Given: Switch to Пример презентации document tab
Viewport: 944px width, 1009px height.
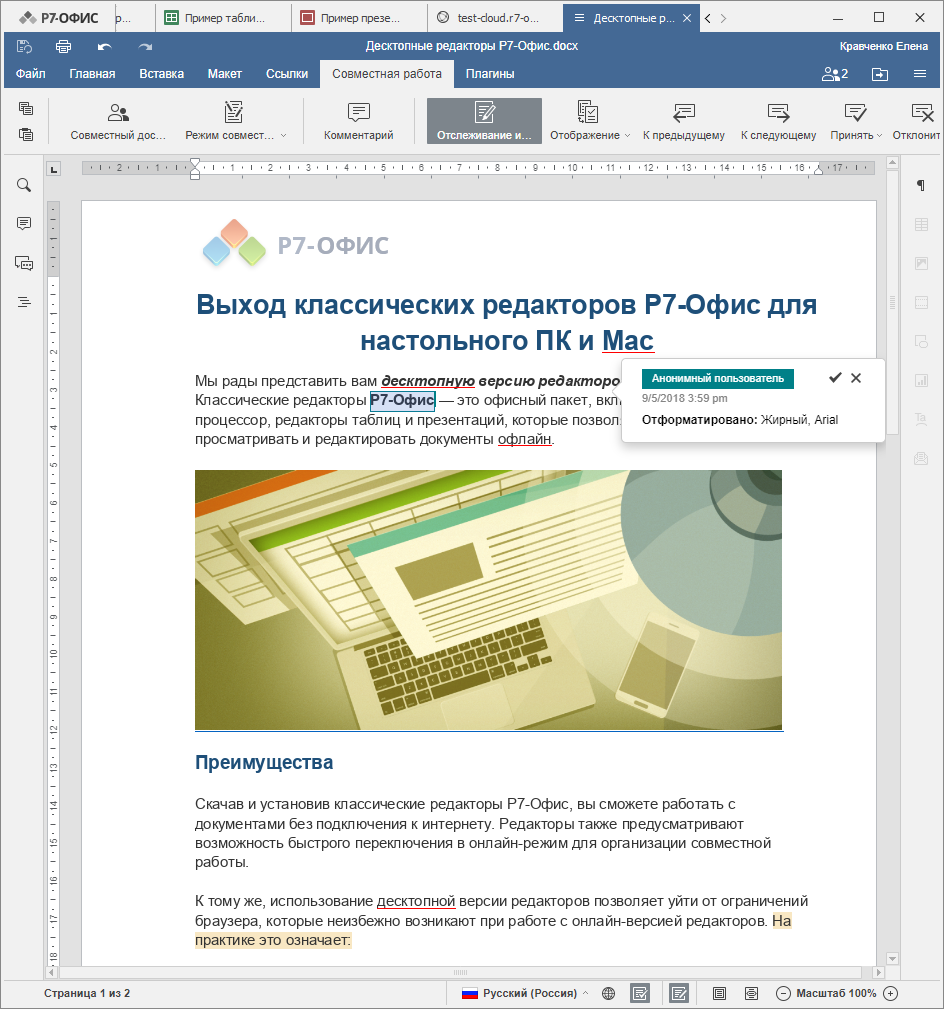Looking at the screenshot, I should (x=358, y=18).
